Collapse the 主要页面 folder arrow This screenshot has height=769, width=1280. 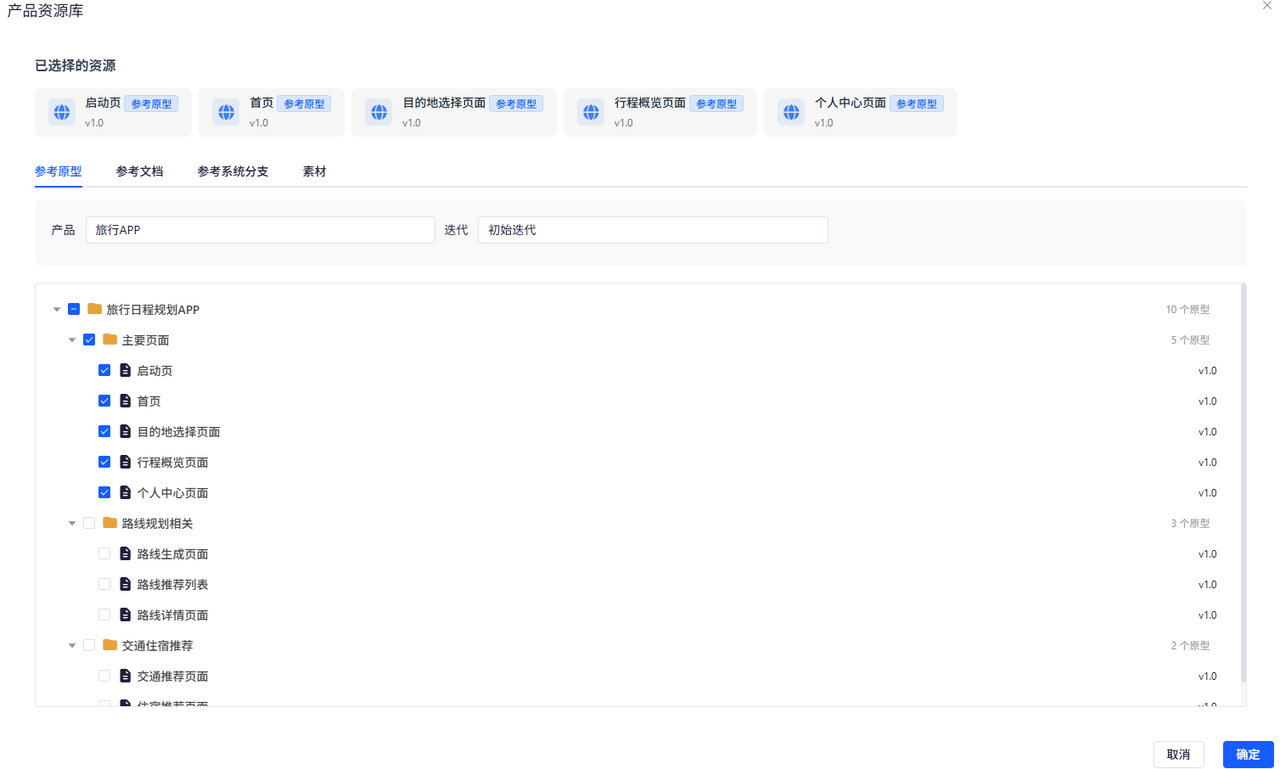click(72, 340)
